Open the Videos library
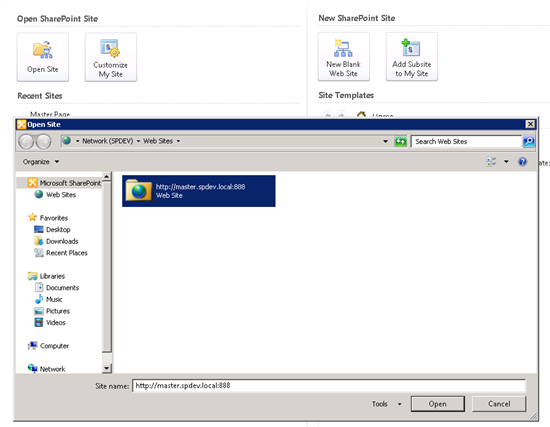 [50, 322]
